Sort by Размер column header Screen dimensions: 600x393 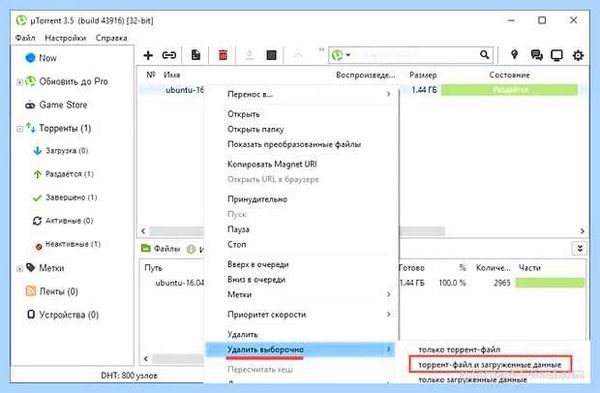coord(423,75)
